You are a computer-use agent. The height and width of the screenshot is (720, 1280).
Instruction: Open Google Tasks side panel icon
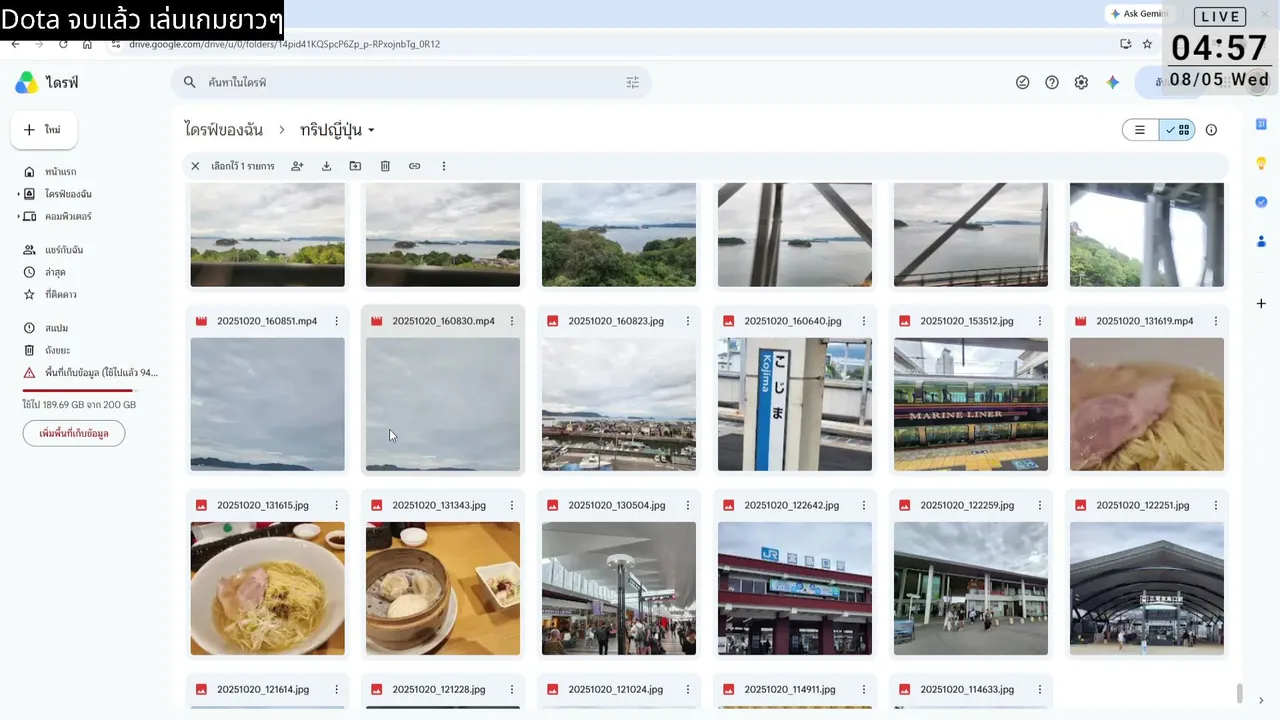(x=1261, y=202)
